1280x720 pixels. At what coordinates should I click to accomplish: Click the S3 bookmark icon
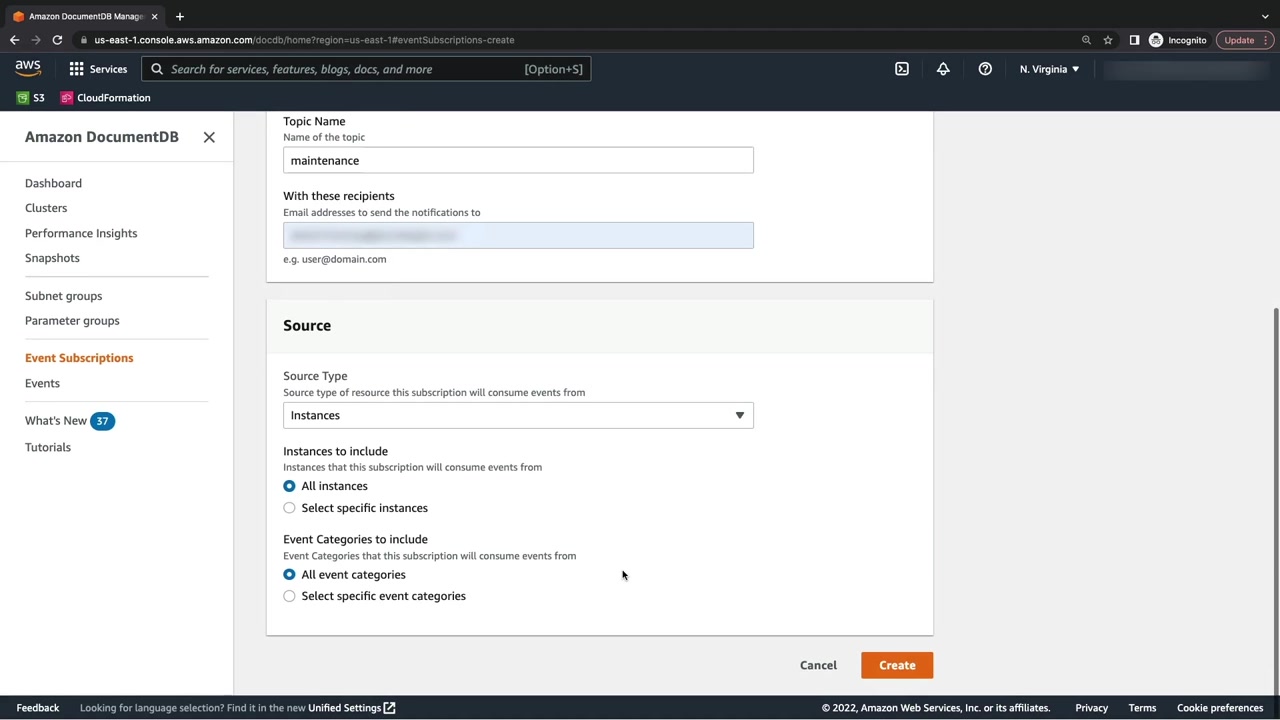coord(23,98)
